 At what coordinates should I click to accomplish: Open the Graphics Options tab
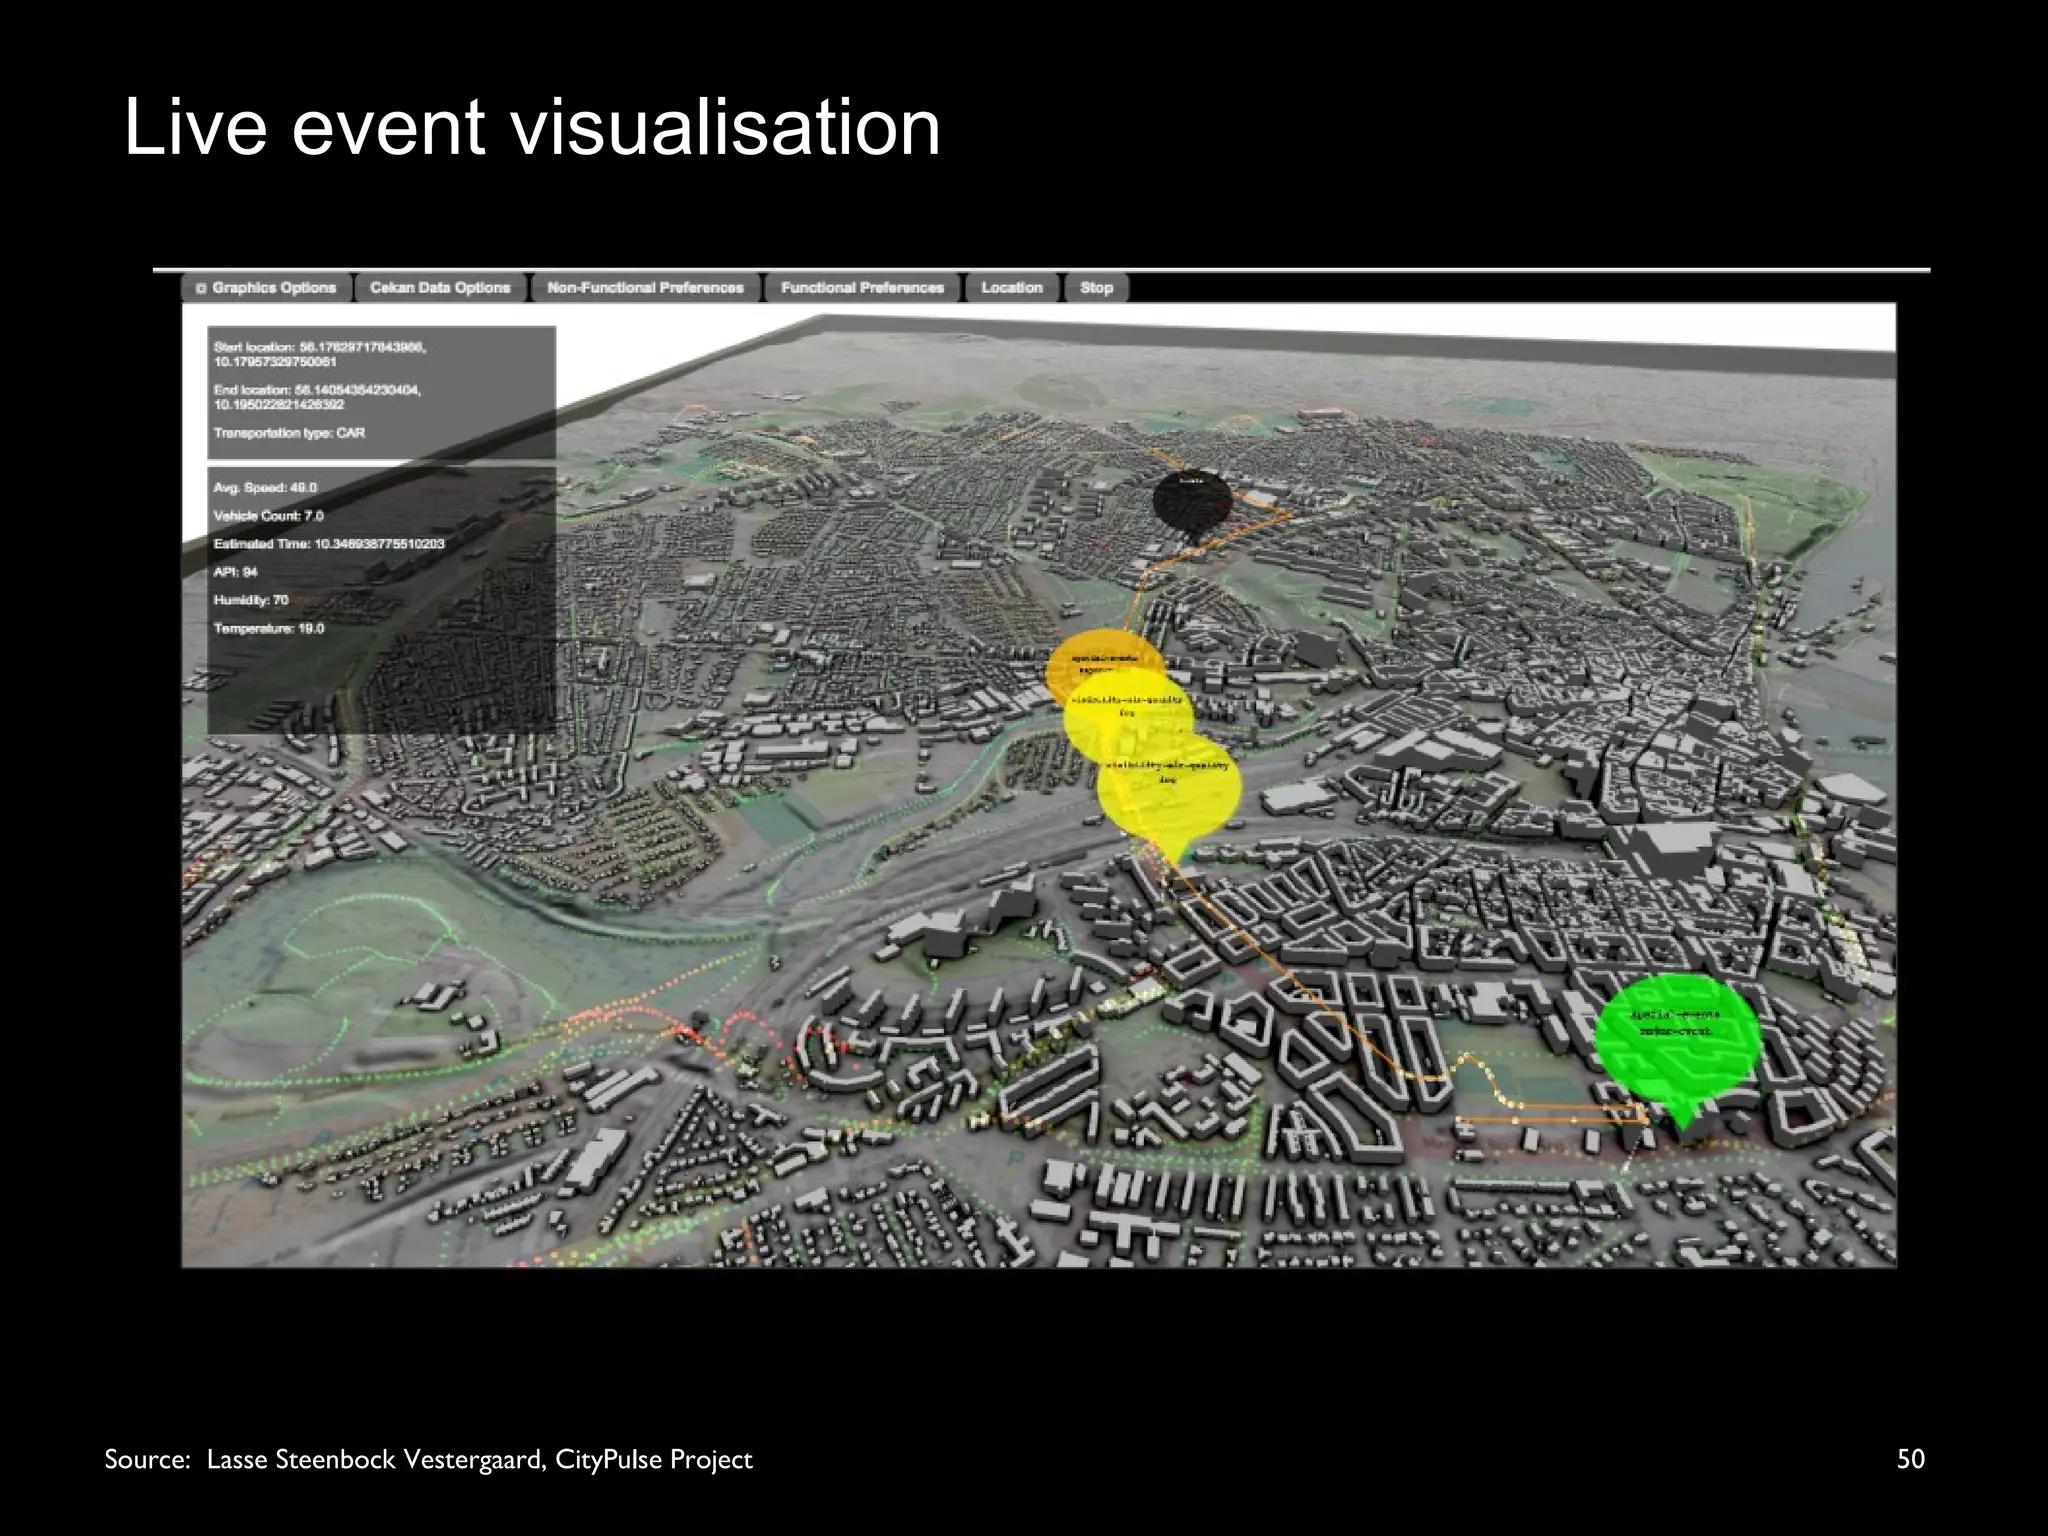[267, 288]
